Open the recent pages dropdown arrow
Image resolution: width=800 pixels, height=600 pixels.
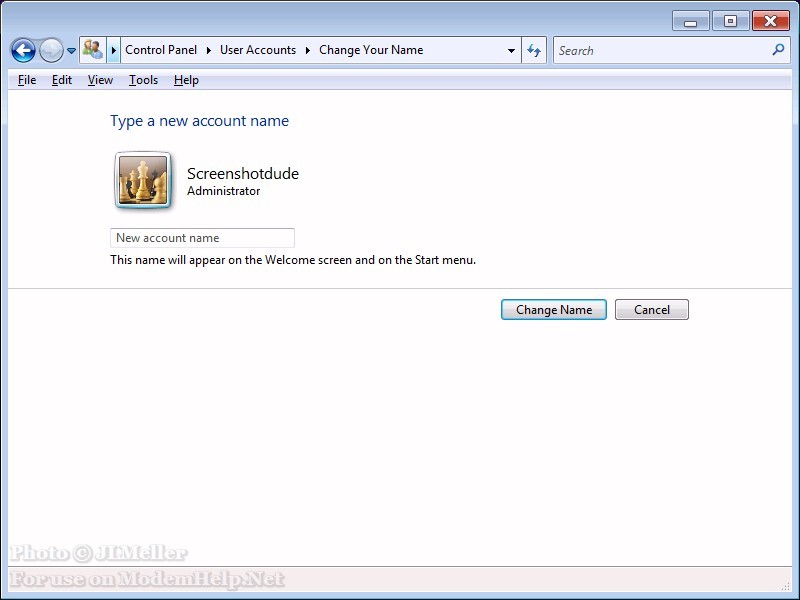[x=71, y=51]
